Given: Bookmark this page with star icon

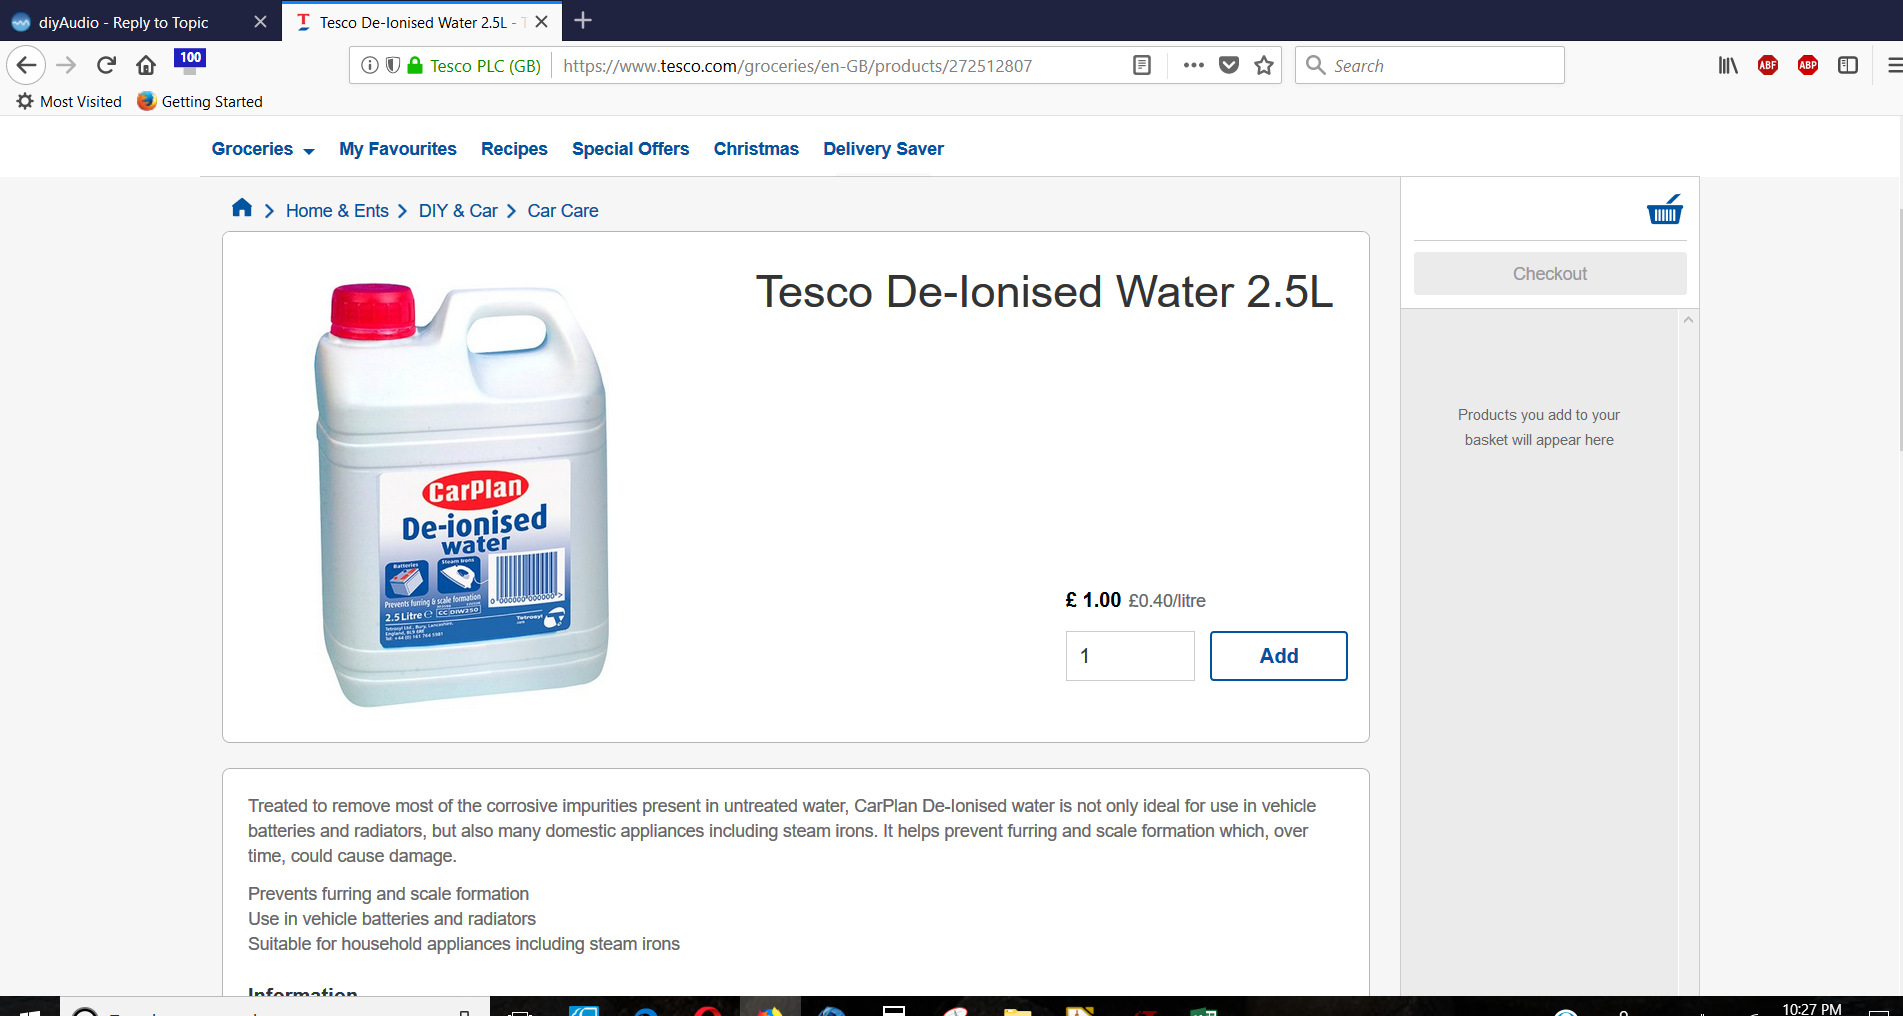Looking at the screenshot, I should pyautogui.click(x=1264, y=66).
